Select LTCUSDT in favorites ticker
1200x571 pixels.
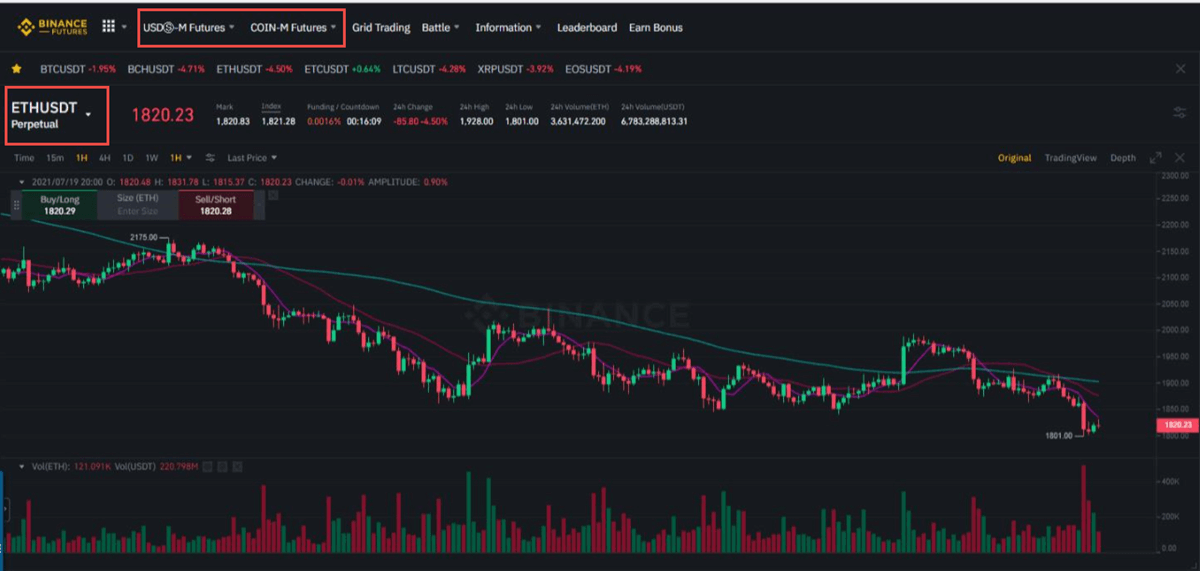(429, 69)
